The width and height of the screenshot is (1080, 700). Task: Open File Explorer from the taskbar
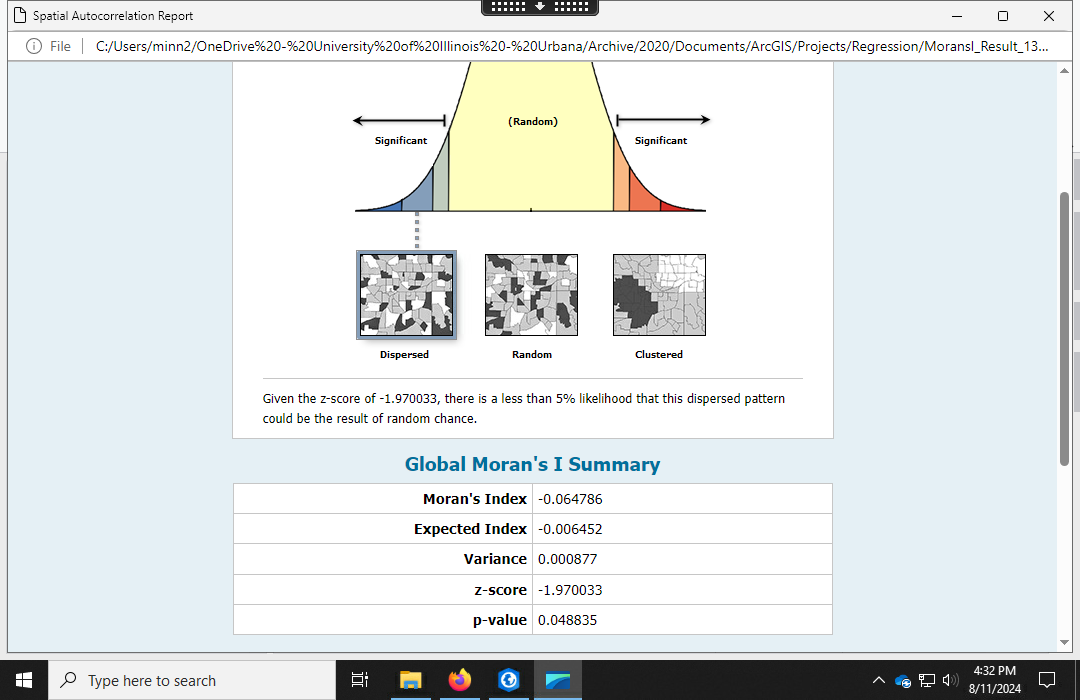(411, 680)
